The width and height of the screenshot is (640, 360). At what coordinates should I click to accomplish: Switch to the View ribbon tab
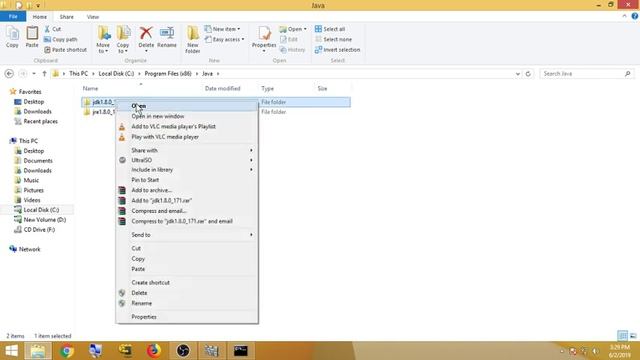click(x=93, y=17)
